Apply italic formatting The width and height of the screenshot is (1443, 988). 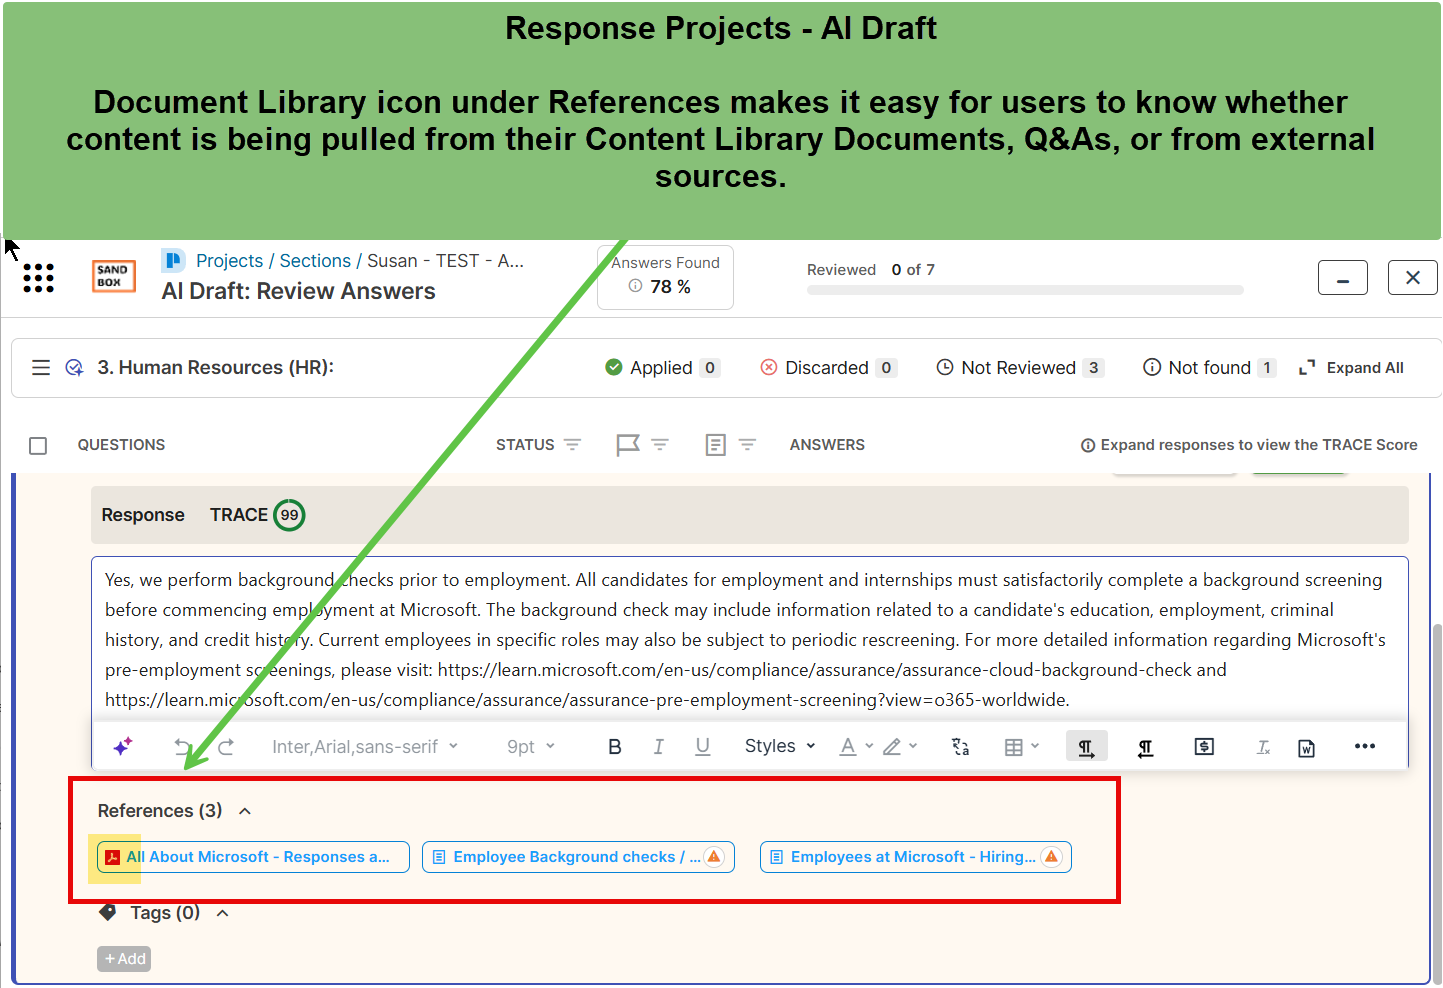pyautogui.click(x=659, y=747)
